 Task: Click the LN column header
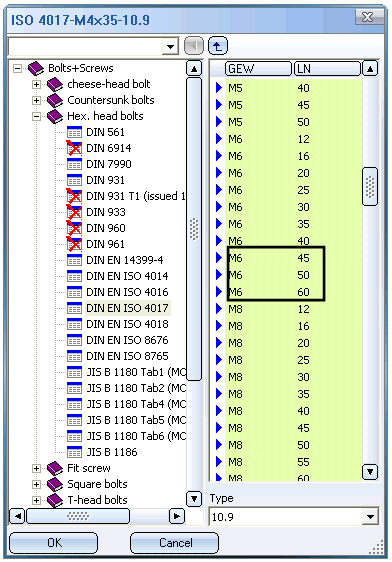click(x=326, y=68)
